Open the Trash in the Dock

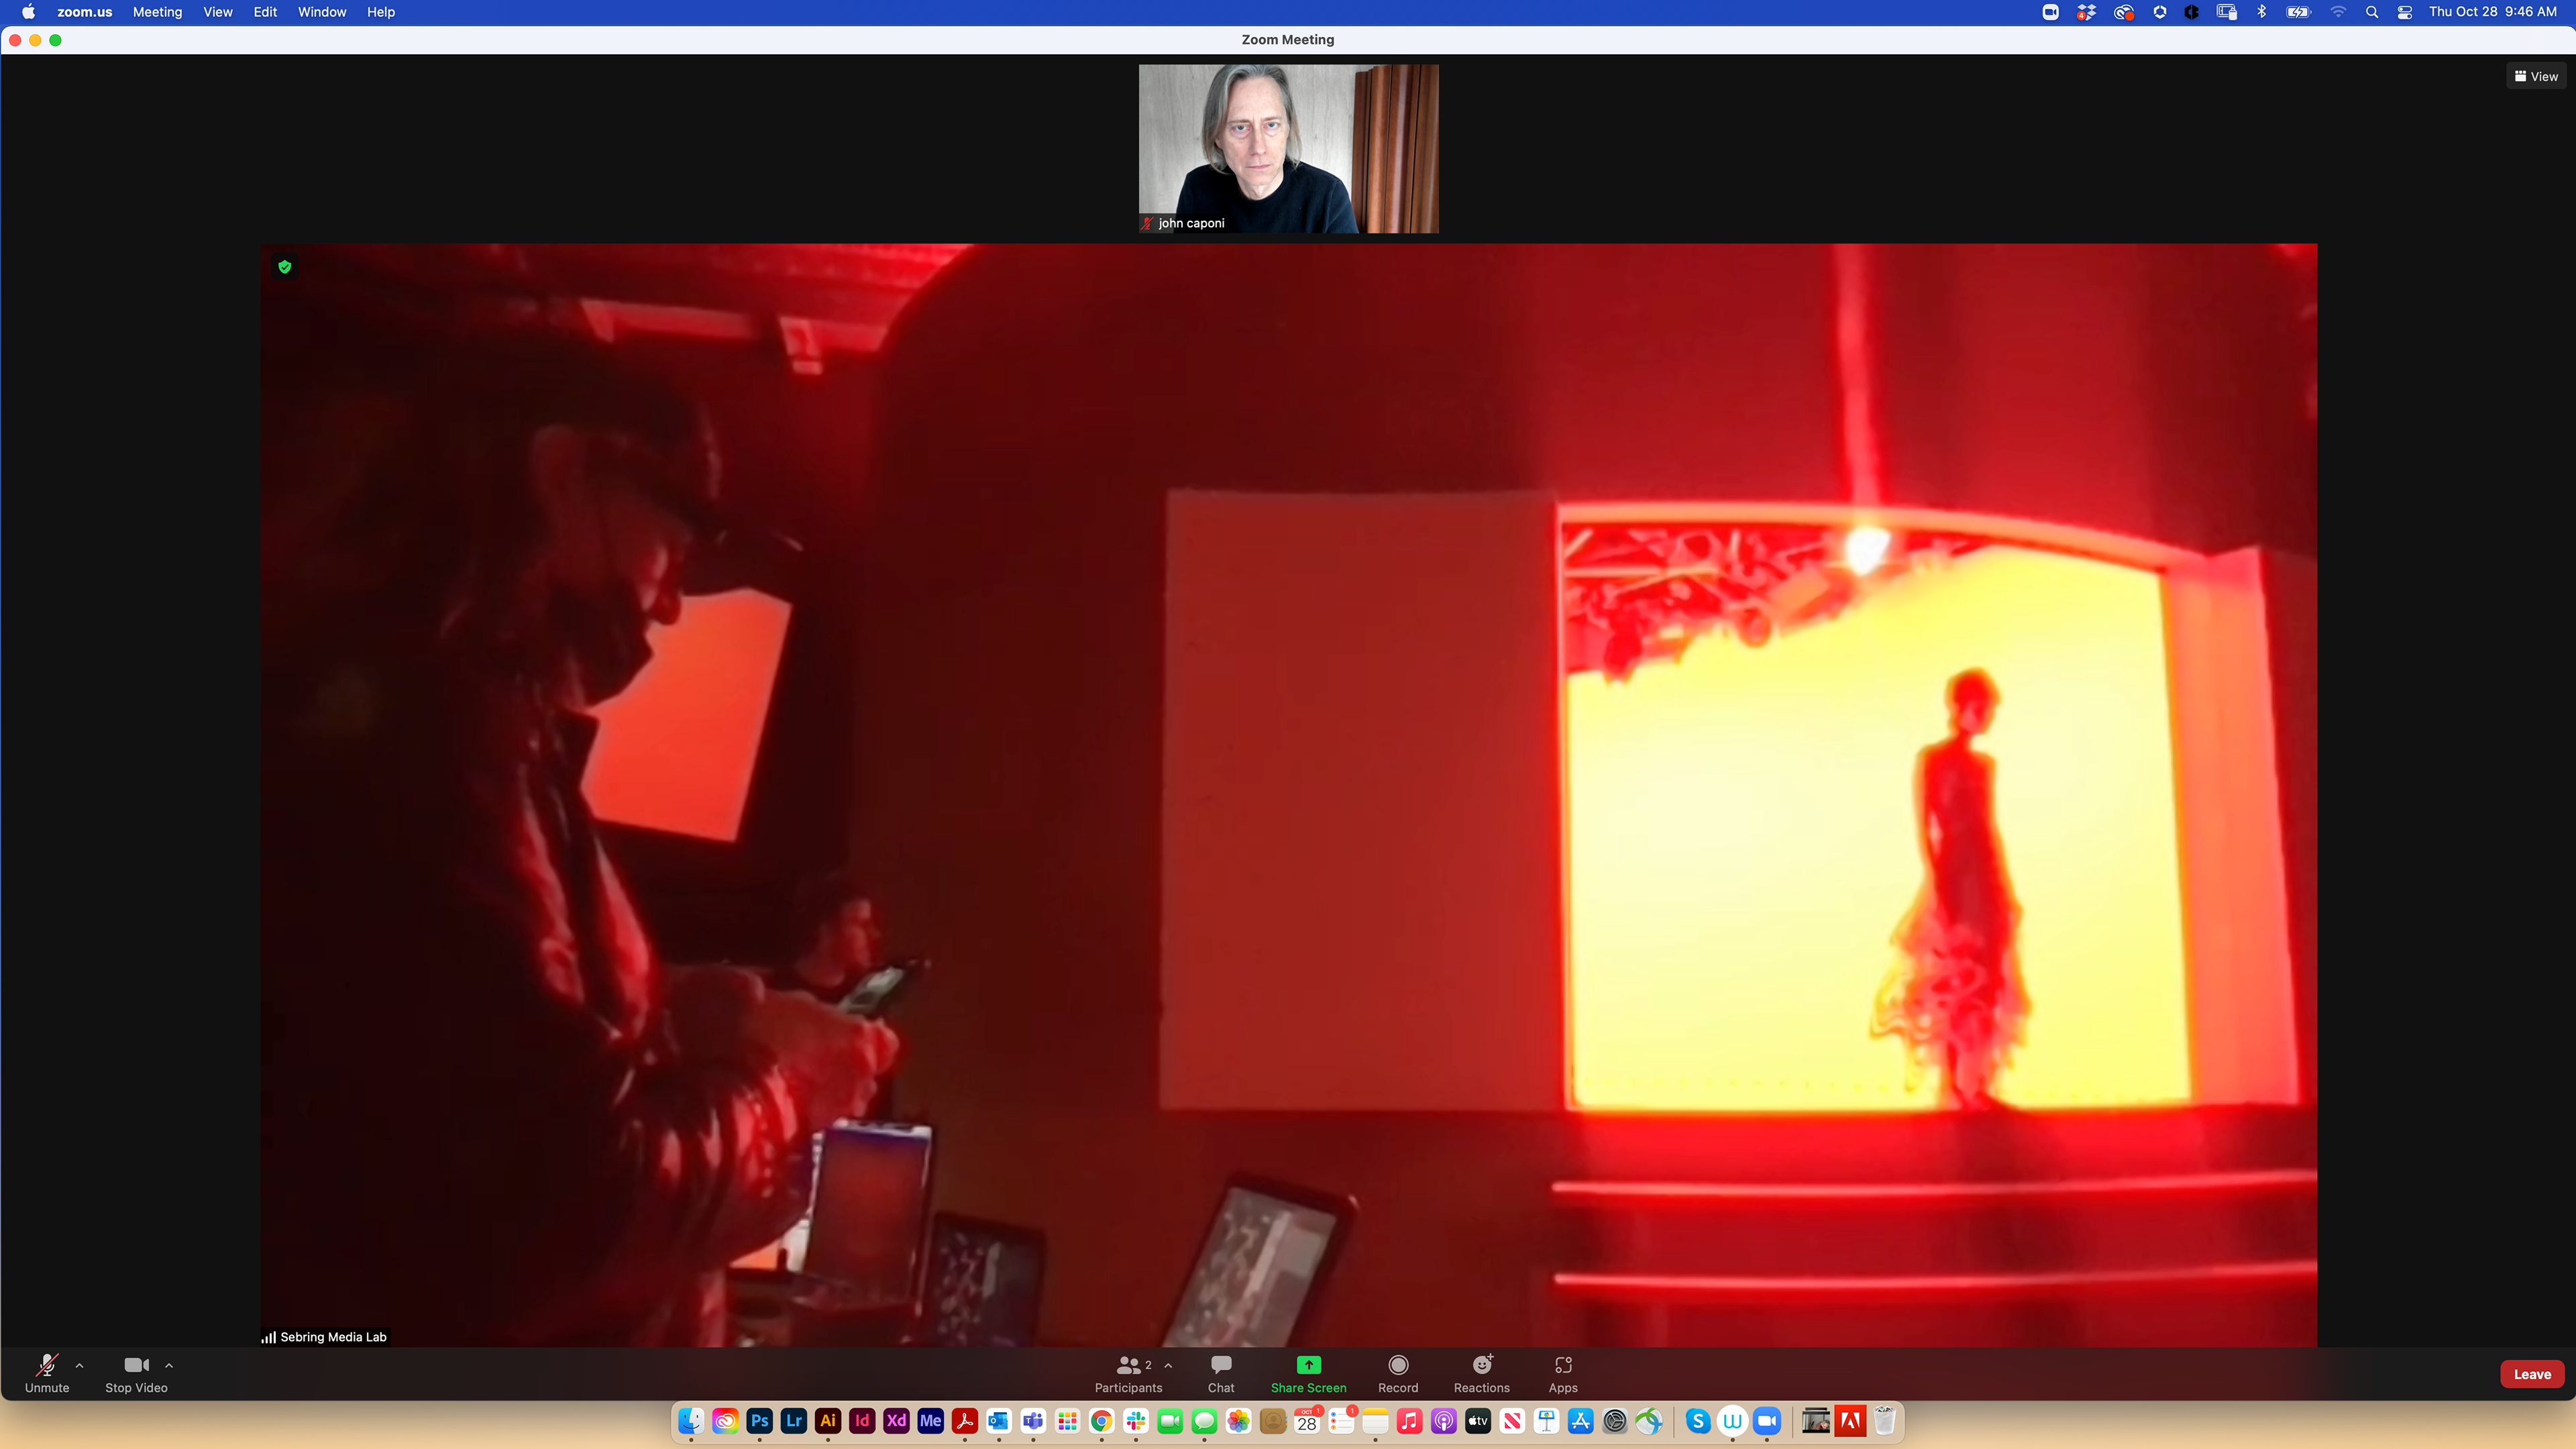(1885, 1420)
